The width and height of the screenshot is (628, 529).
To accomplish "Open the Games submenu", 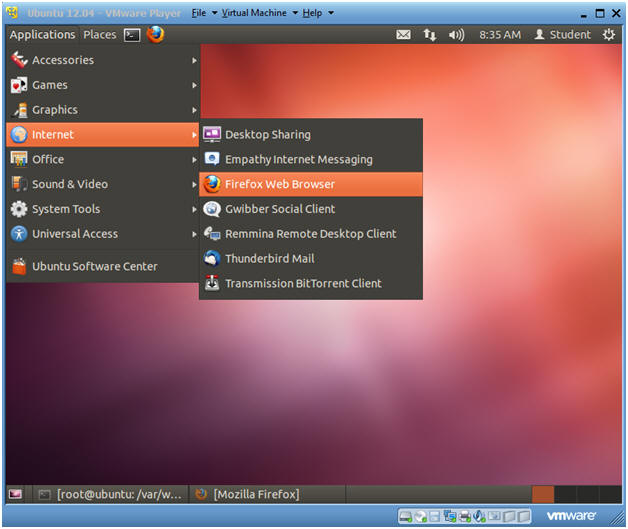I will coord(103,85).
